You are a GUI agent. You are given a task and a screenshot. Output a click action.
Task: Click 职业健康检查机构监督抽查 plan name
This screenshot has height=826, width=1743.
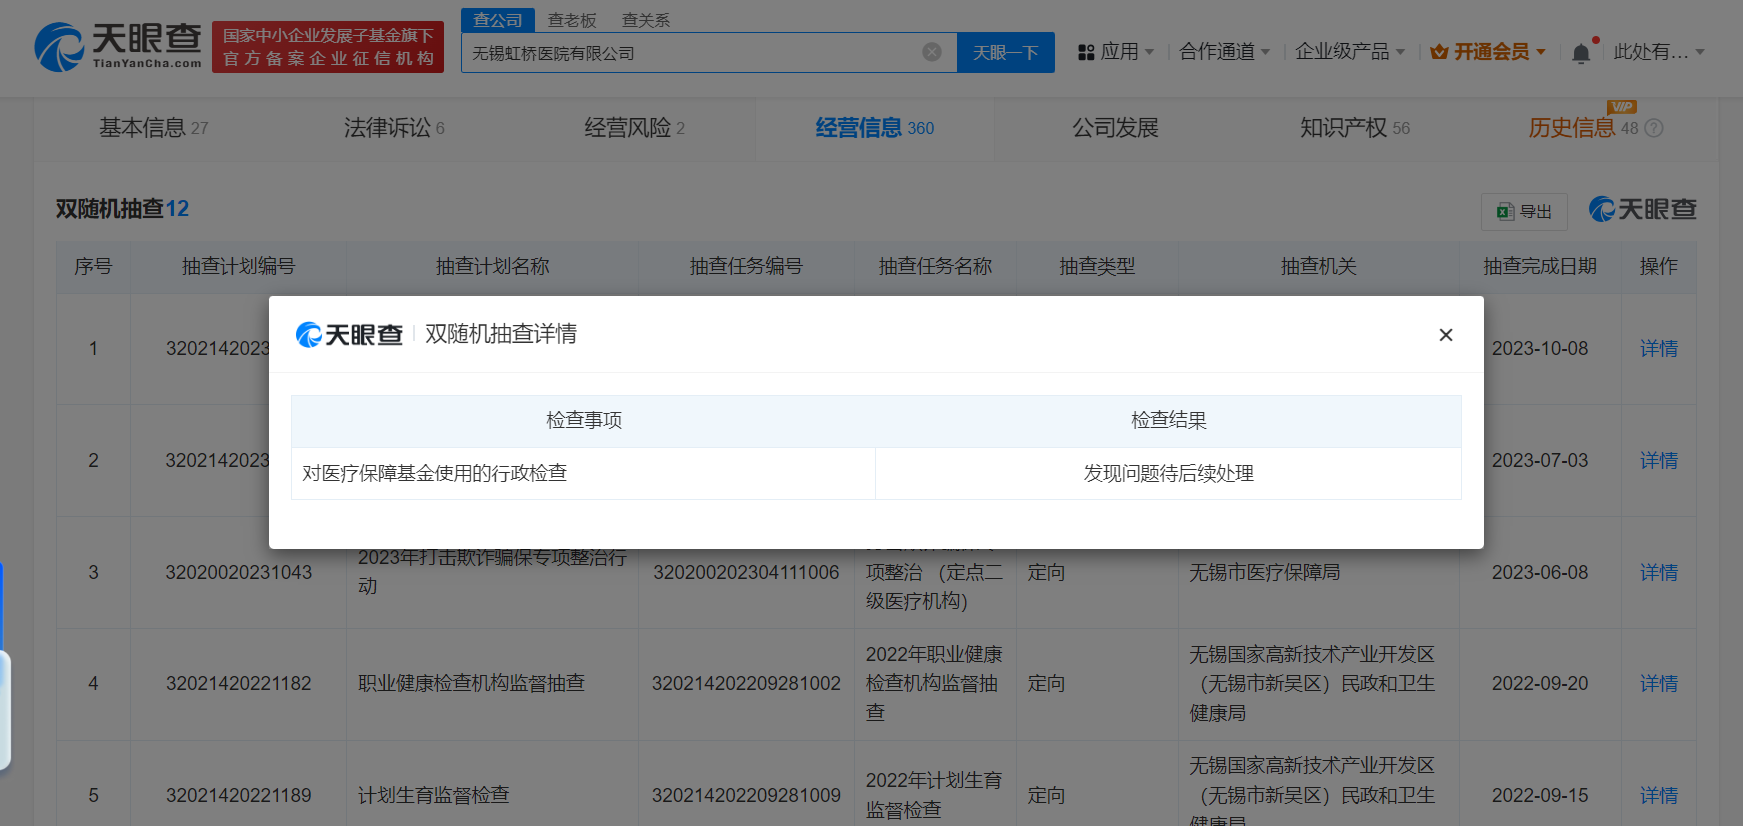tap(472, 684)
